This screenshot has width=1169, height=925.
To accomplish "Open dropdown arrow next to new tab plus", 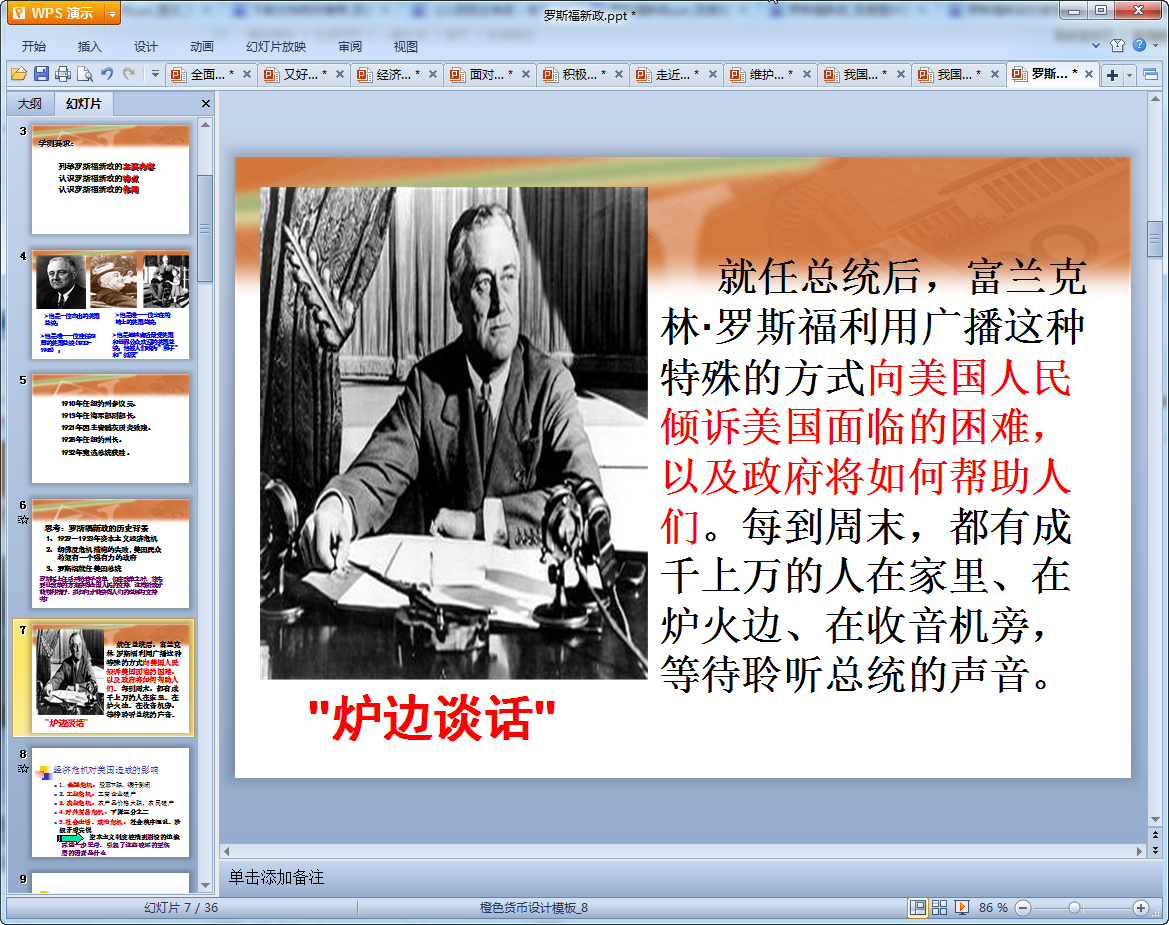I will (x=1129, y=75).
